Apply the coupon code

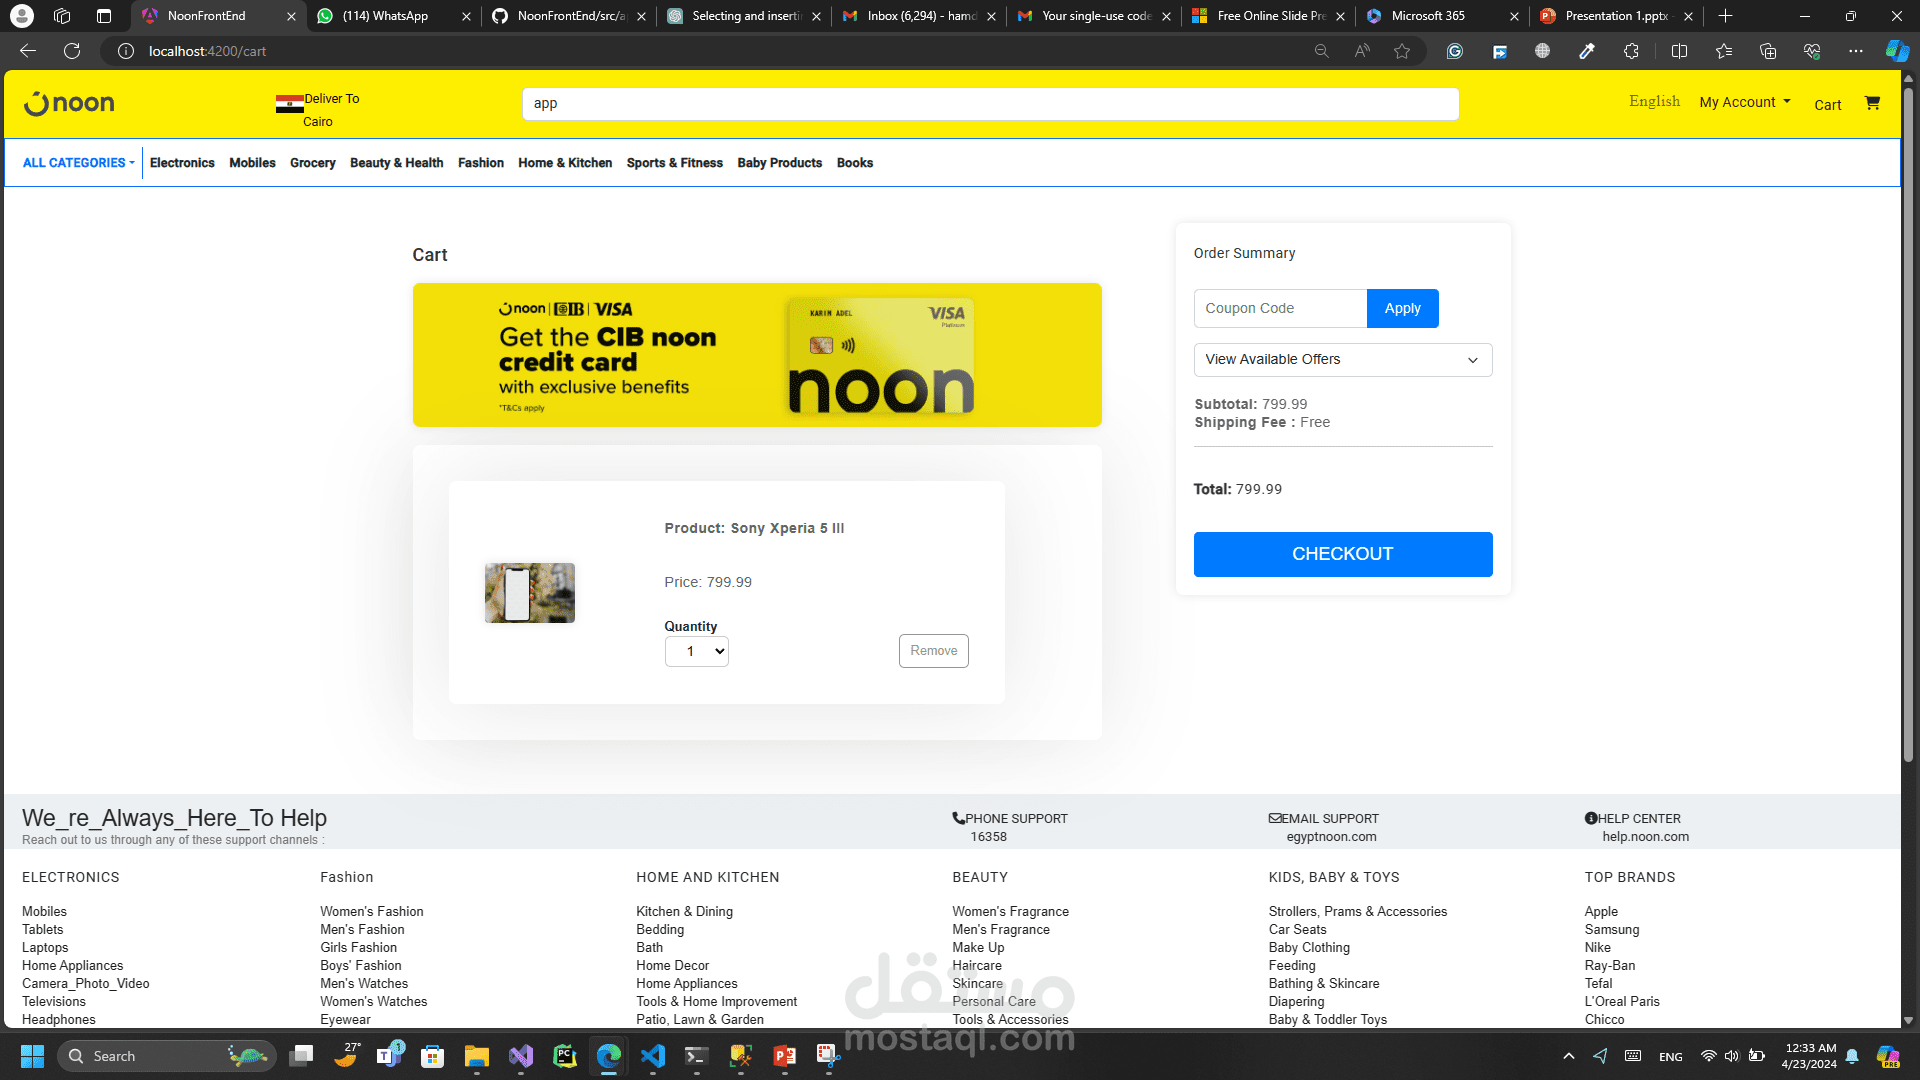click(x=1402, y=308)
